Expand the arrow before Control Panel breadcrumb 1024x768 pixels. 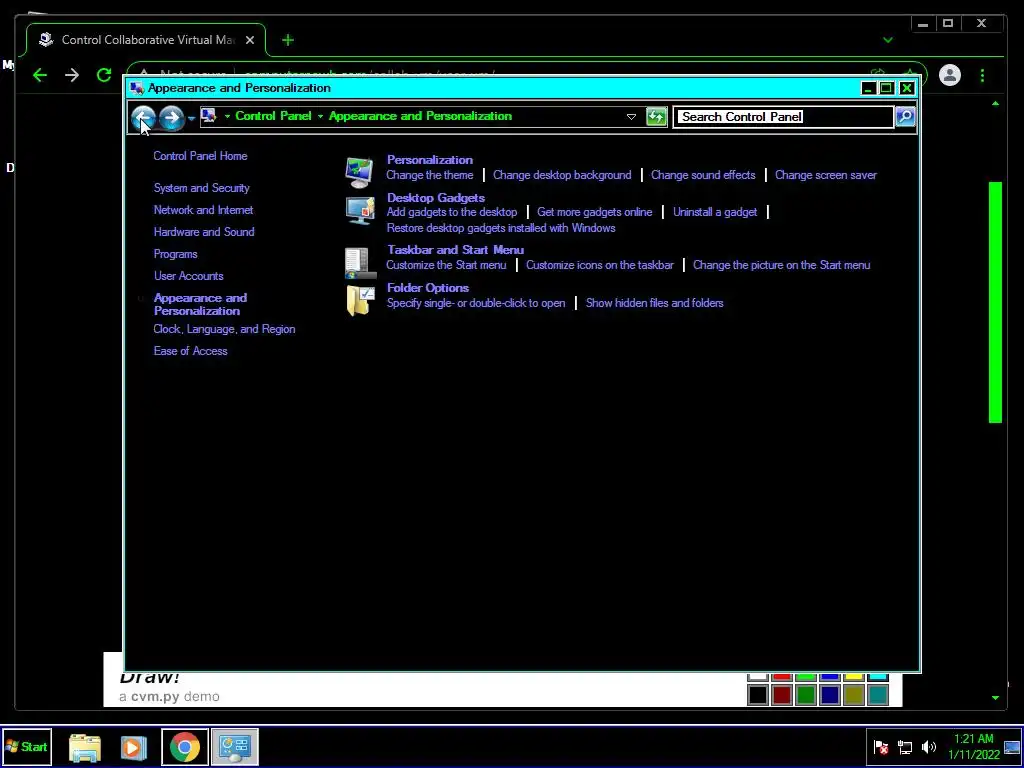tap(227, 116)
